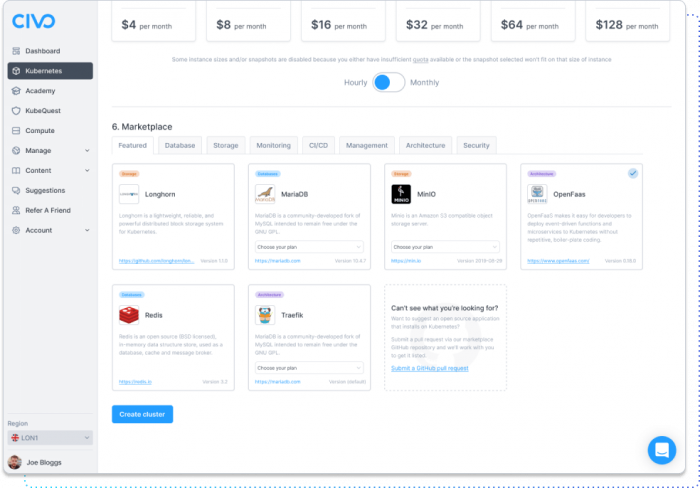
Task: Switch to the Storage tab
Action: pyautogui.click(x=226, y=146)
